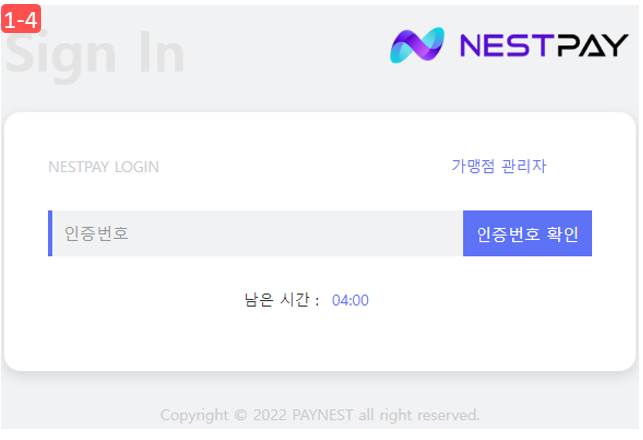Click 'all right reserved.' footer text
643x440 pixels.
[x=419, y=415]
